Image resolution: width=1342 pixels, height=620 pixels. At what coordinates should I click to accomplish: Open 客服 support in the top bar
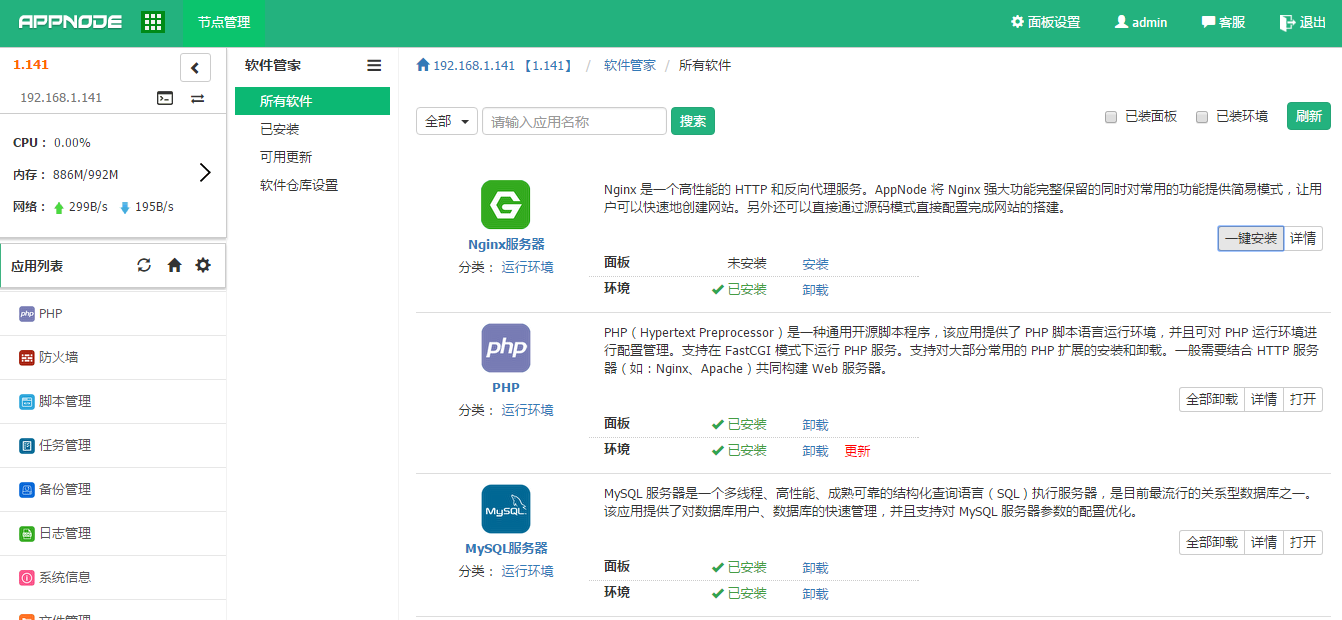tap(1223, 22)
